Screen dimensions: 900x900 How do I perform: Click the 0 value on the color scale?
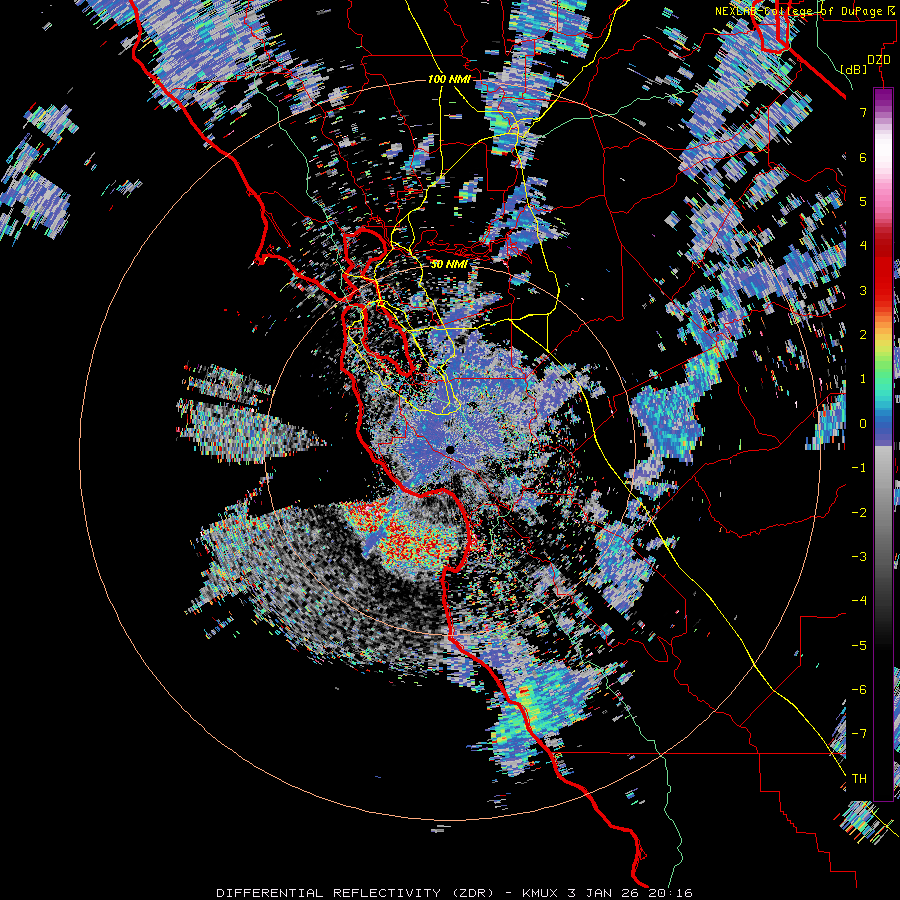coord(863,424)
